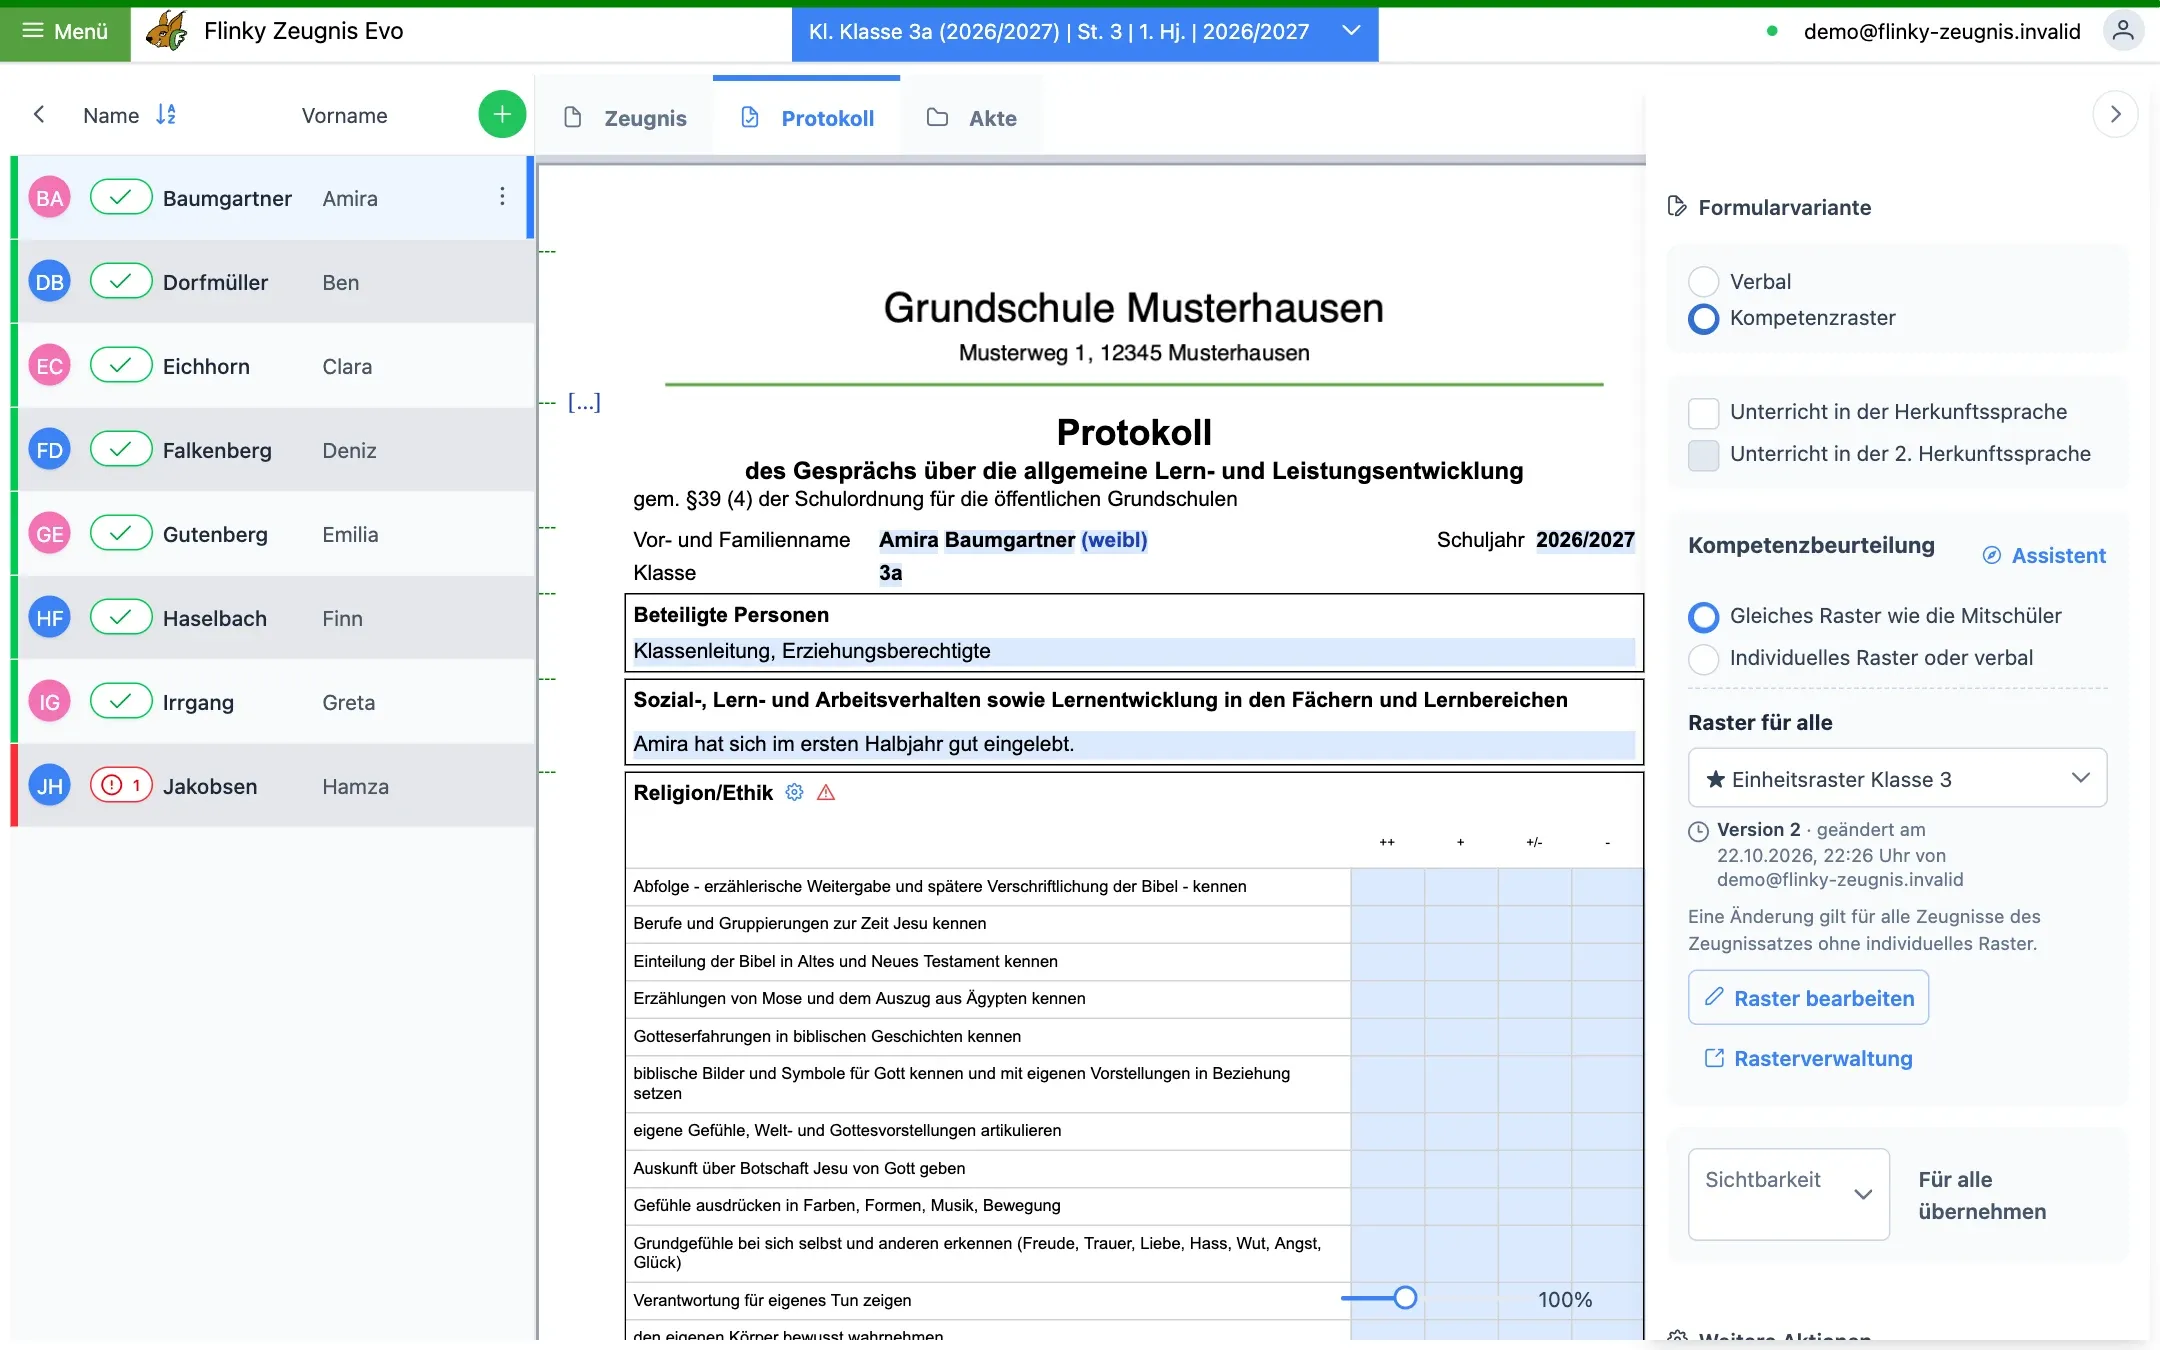Viewport: 2160px width, 1350px height.
Task: Enable Unterricht in der Herkunftssprache checkbox
Action: pyautogui.click(x=1704, y=412)
